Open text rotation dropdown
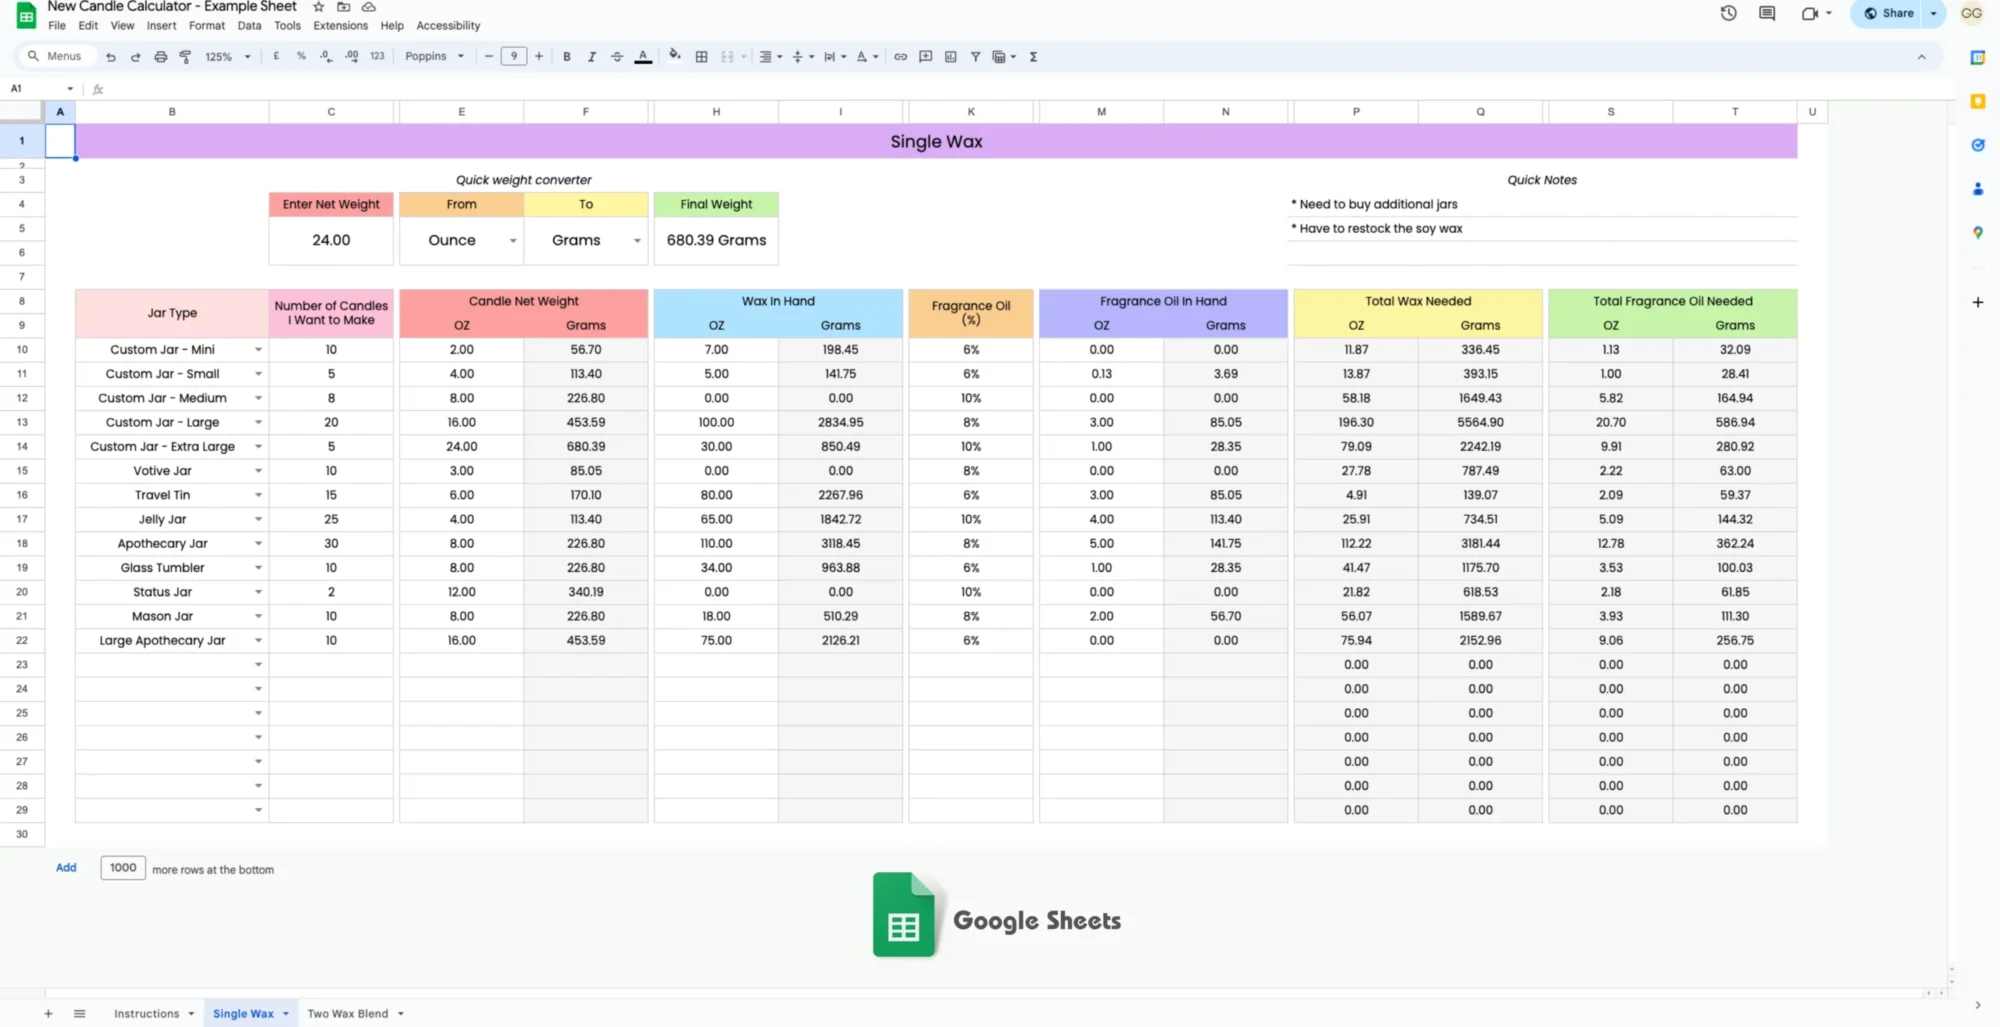 (866, 57)
